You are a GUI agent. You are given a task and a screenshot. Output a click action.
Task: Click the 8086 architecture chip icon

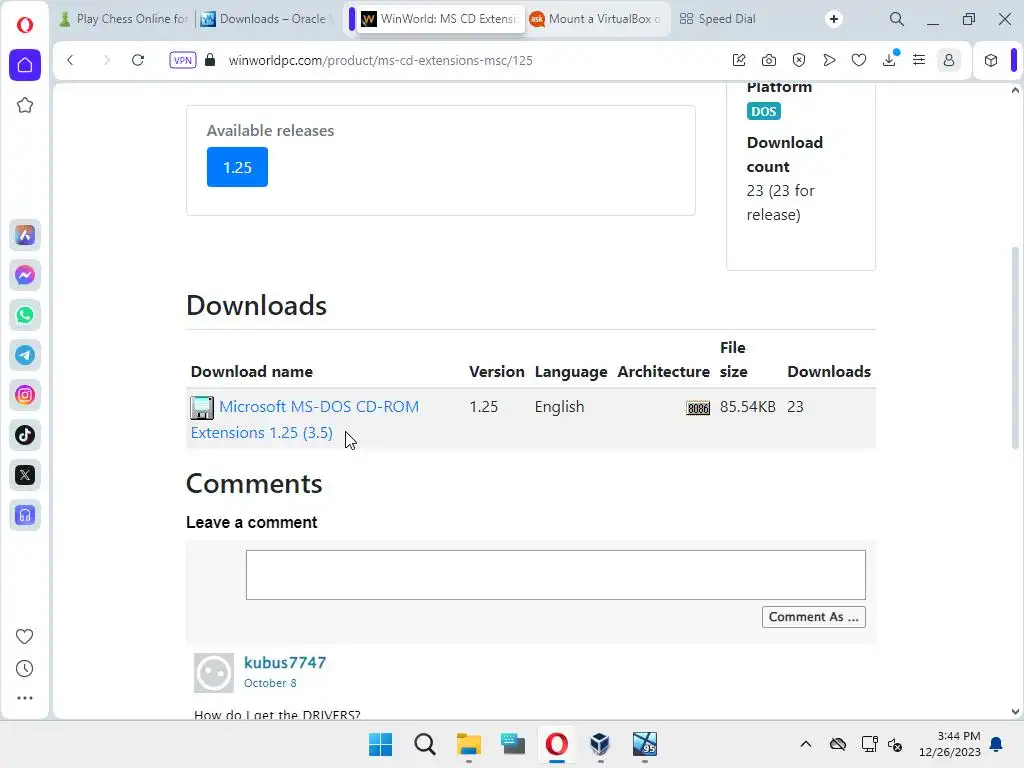pos(698,408)
